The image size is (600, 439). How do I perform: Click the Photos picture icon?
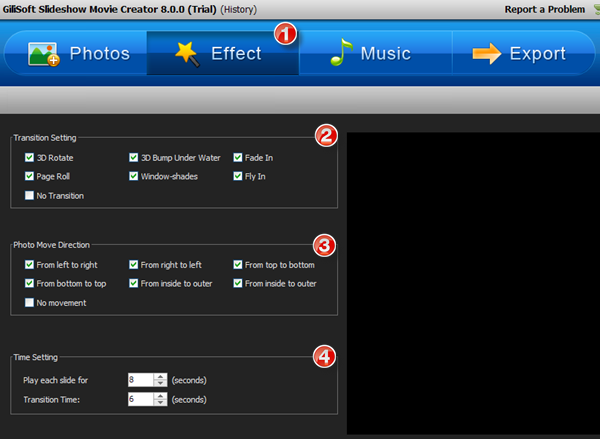tap(40, 54)
